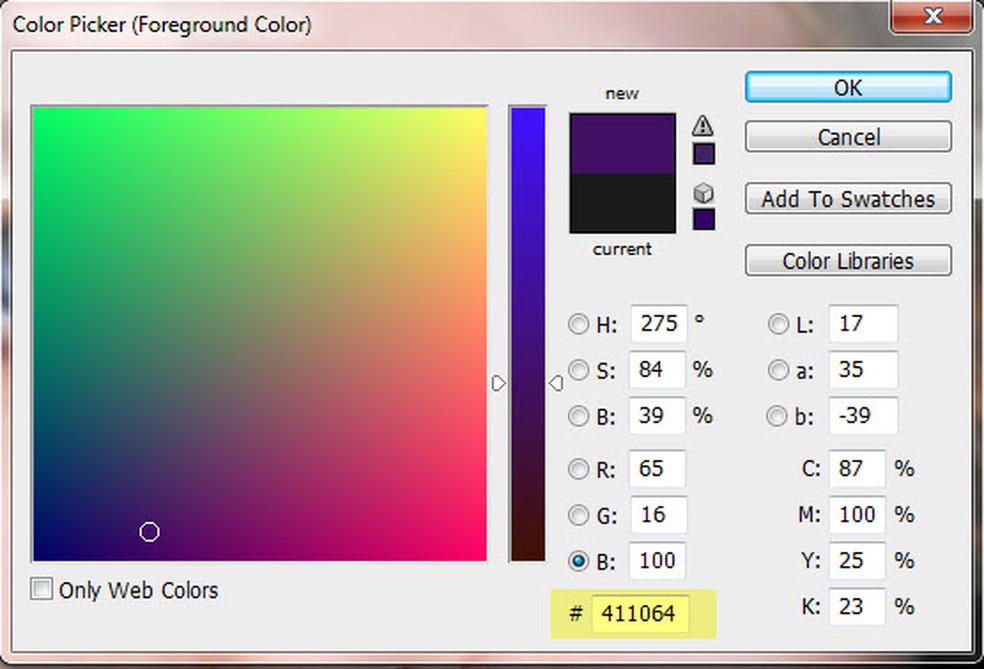Viewport: 984px width, 669px height.
Task: Enable the Only Web Colors checkbox
Action: click(42, 589)
